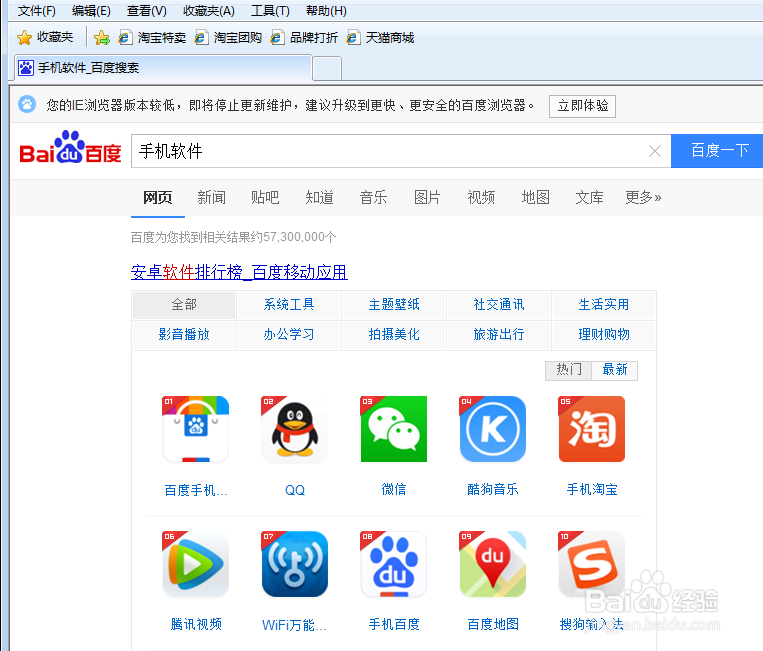Click the QQ penguin app icon
The height and width of the screenshot is (651, 763).
pyautogui.click(x=294, y=429)
